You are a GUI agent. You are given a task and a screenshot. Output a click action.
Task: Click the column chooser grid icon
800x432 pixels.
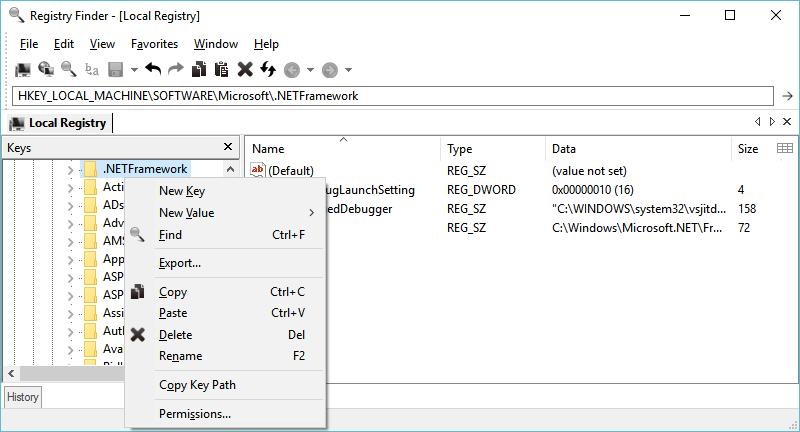(x=785, y=148)
